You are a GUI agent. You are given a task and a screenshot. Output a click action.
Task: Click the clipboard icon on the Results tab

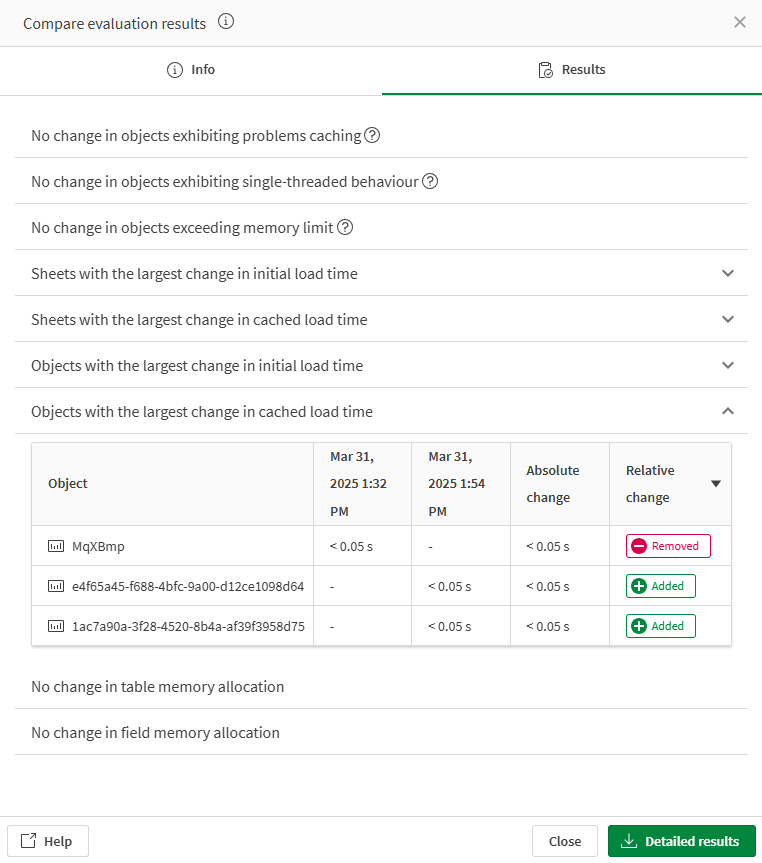point(545,70)
